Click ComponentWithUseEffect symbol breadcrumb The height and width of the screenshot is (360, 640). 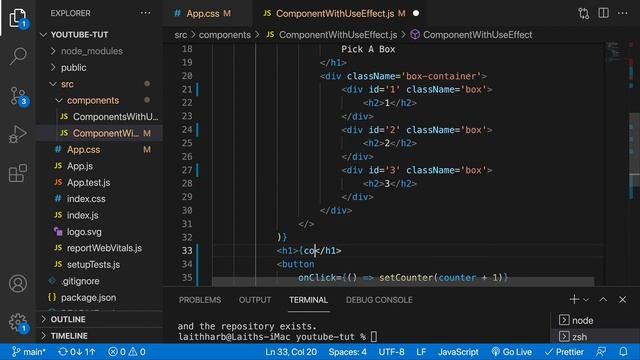click(471, 35)
